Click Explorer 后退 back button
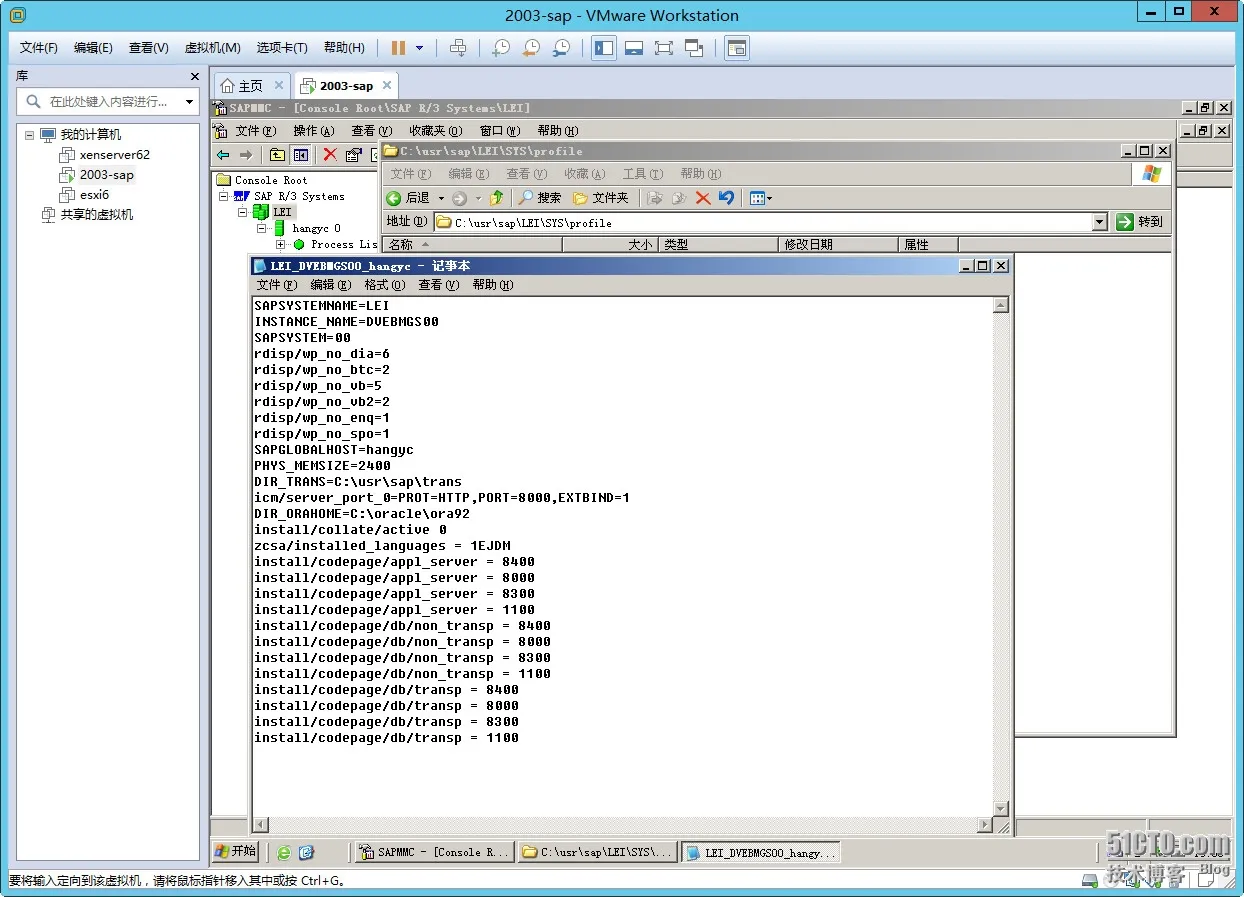Viewport: 1244px width, 897px height. pyautogui.click(x=409, y=198)
